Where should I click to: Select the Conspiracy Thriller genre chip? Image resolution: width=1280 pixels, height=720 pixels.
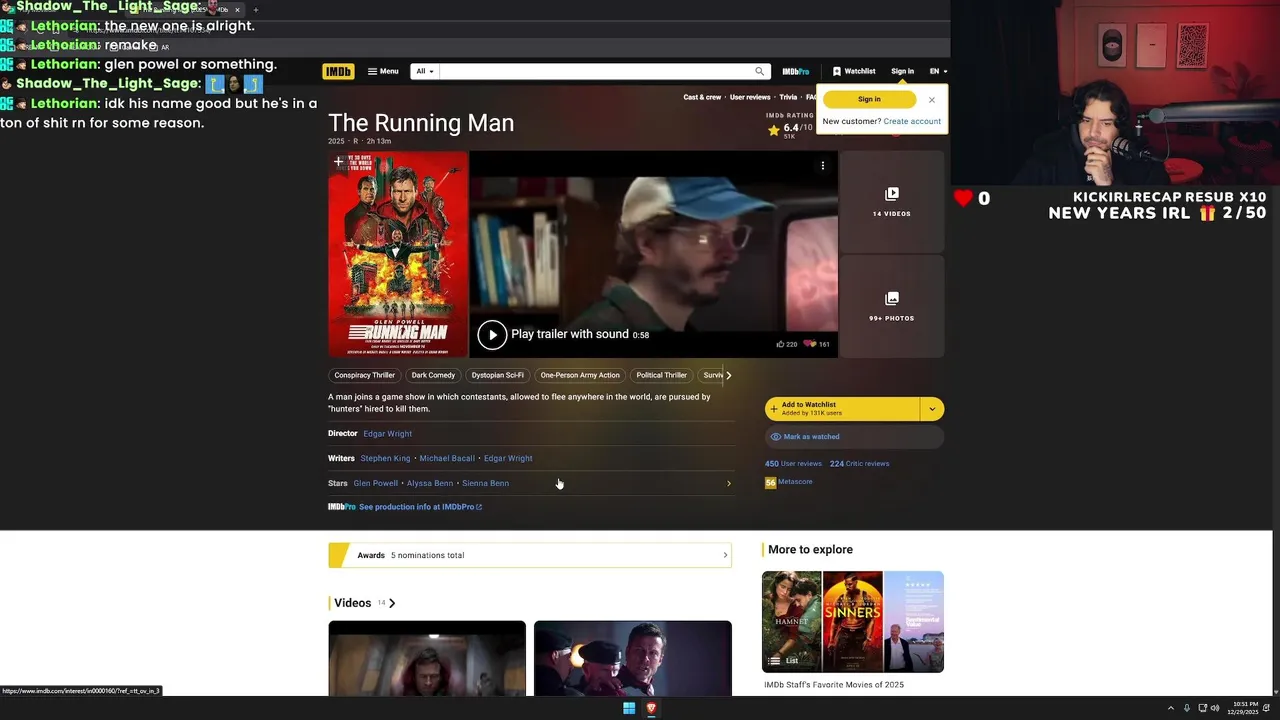point(365,375)
